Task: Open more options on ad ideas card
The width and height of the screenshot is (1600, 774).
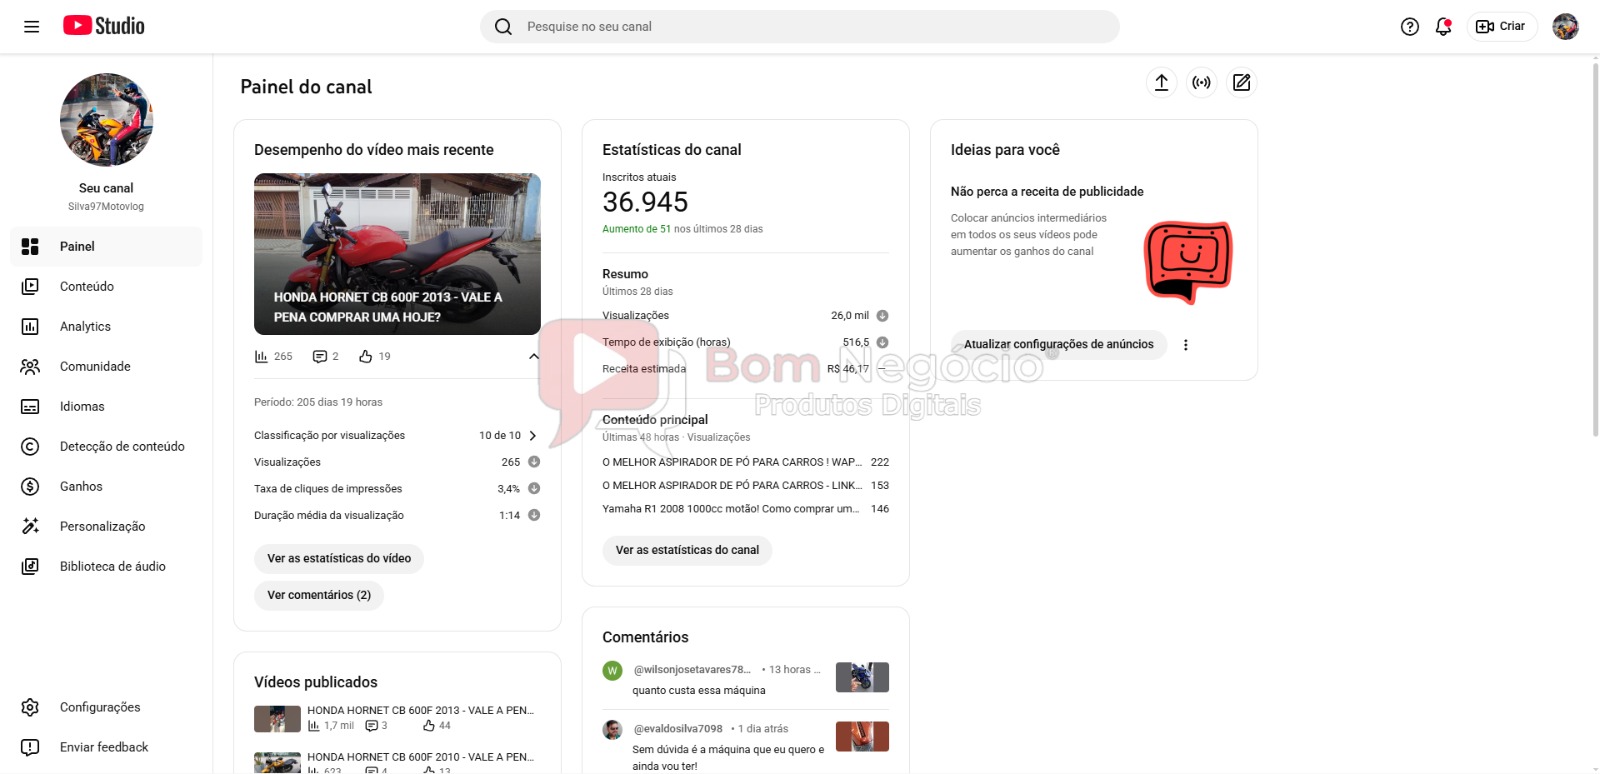Action: pos(1186,345)
